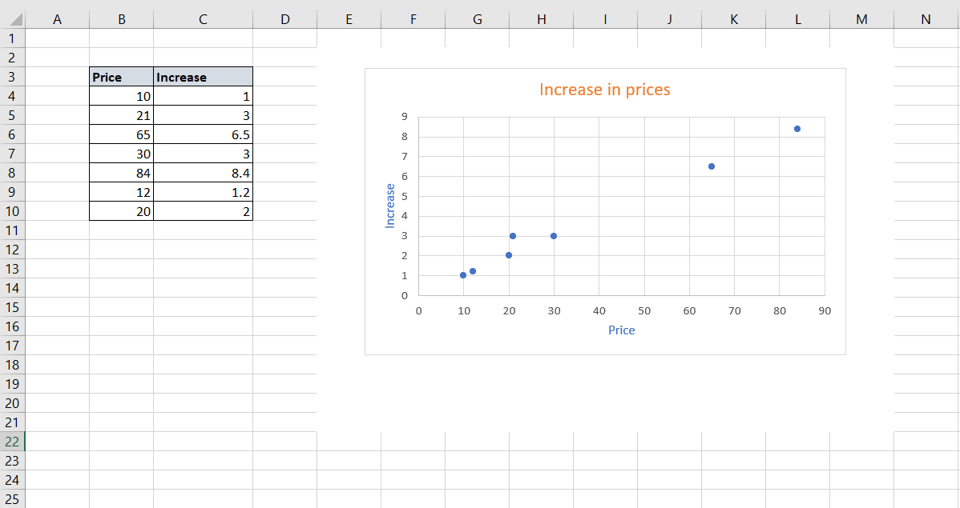Select row 1 header

coord(12,39)
